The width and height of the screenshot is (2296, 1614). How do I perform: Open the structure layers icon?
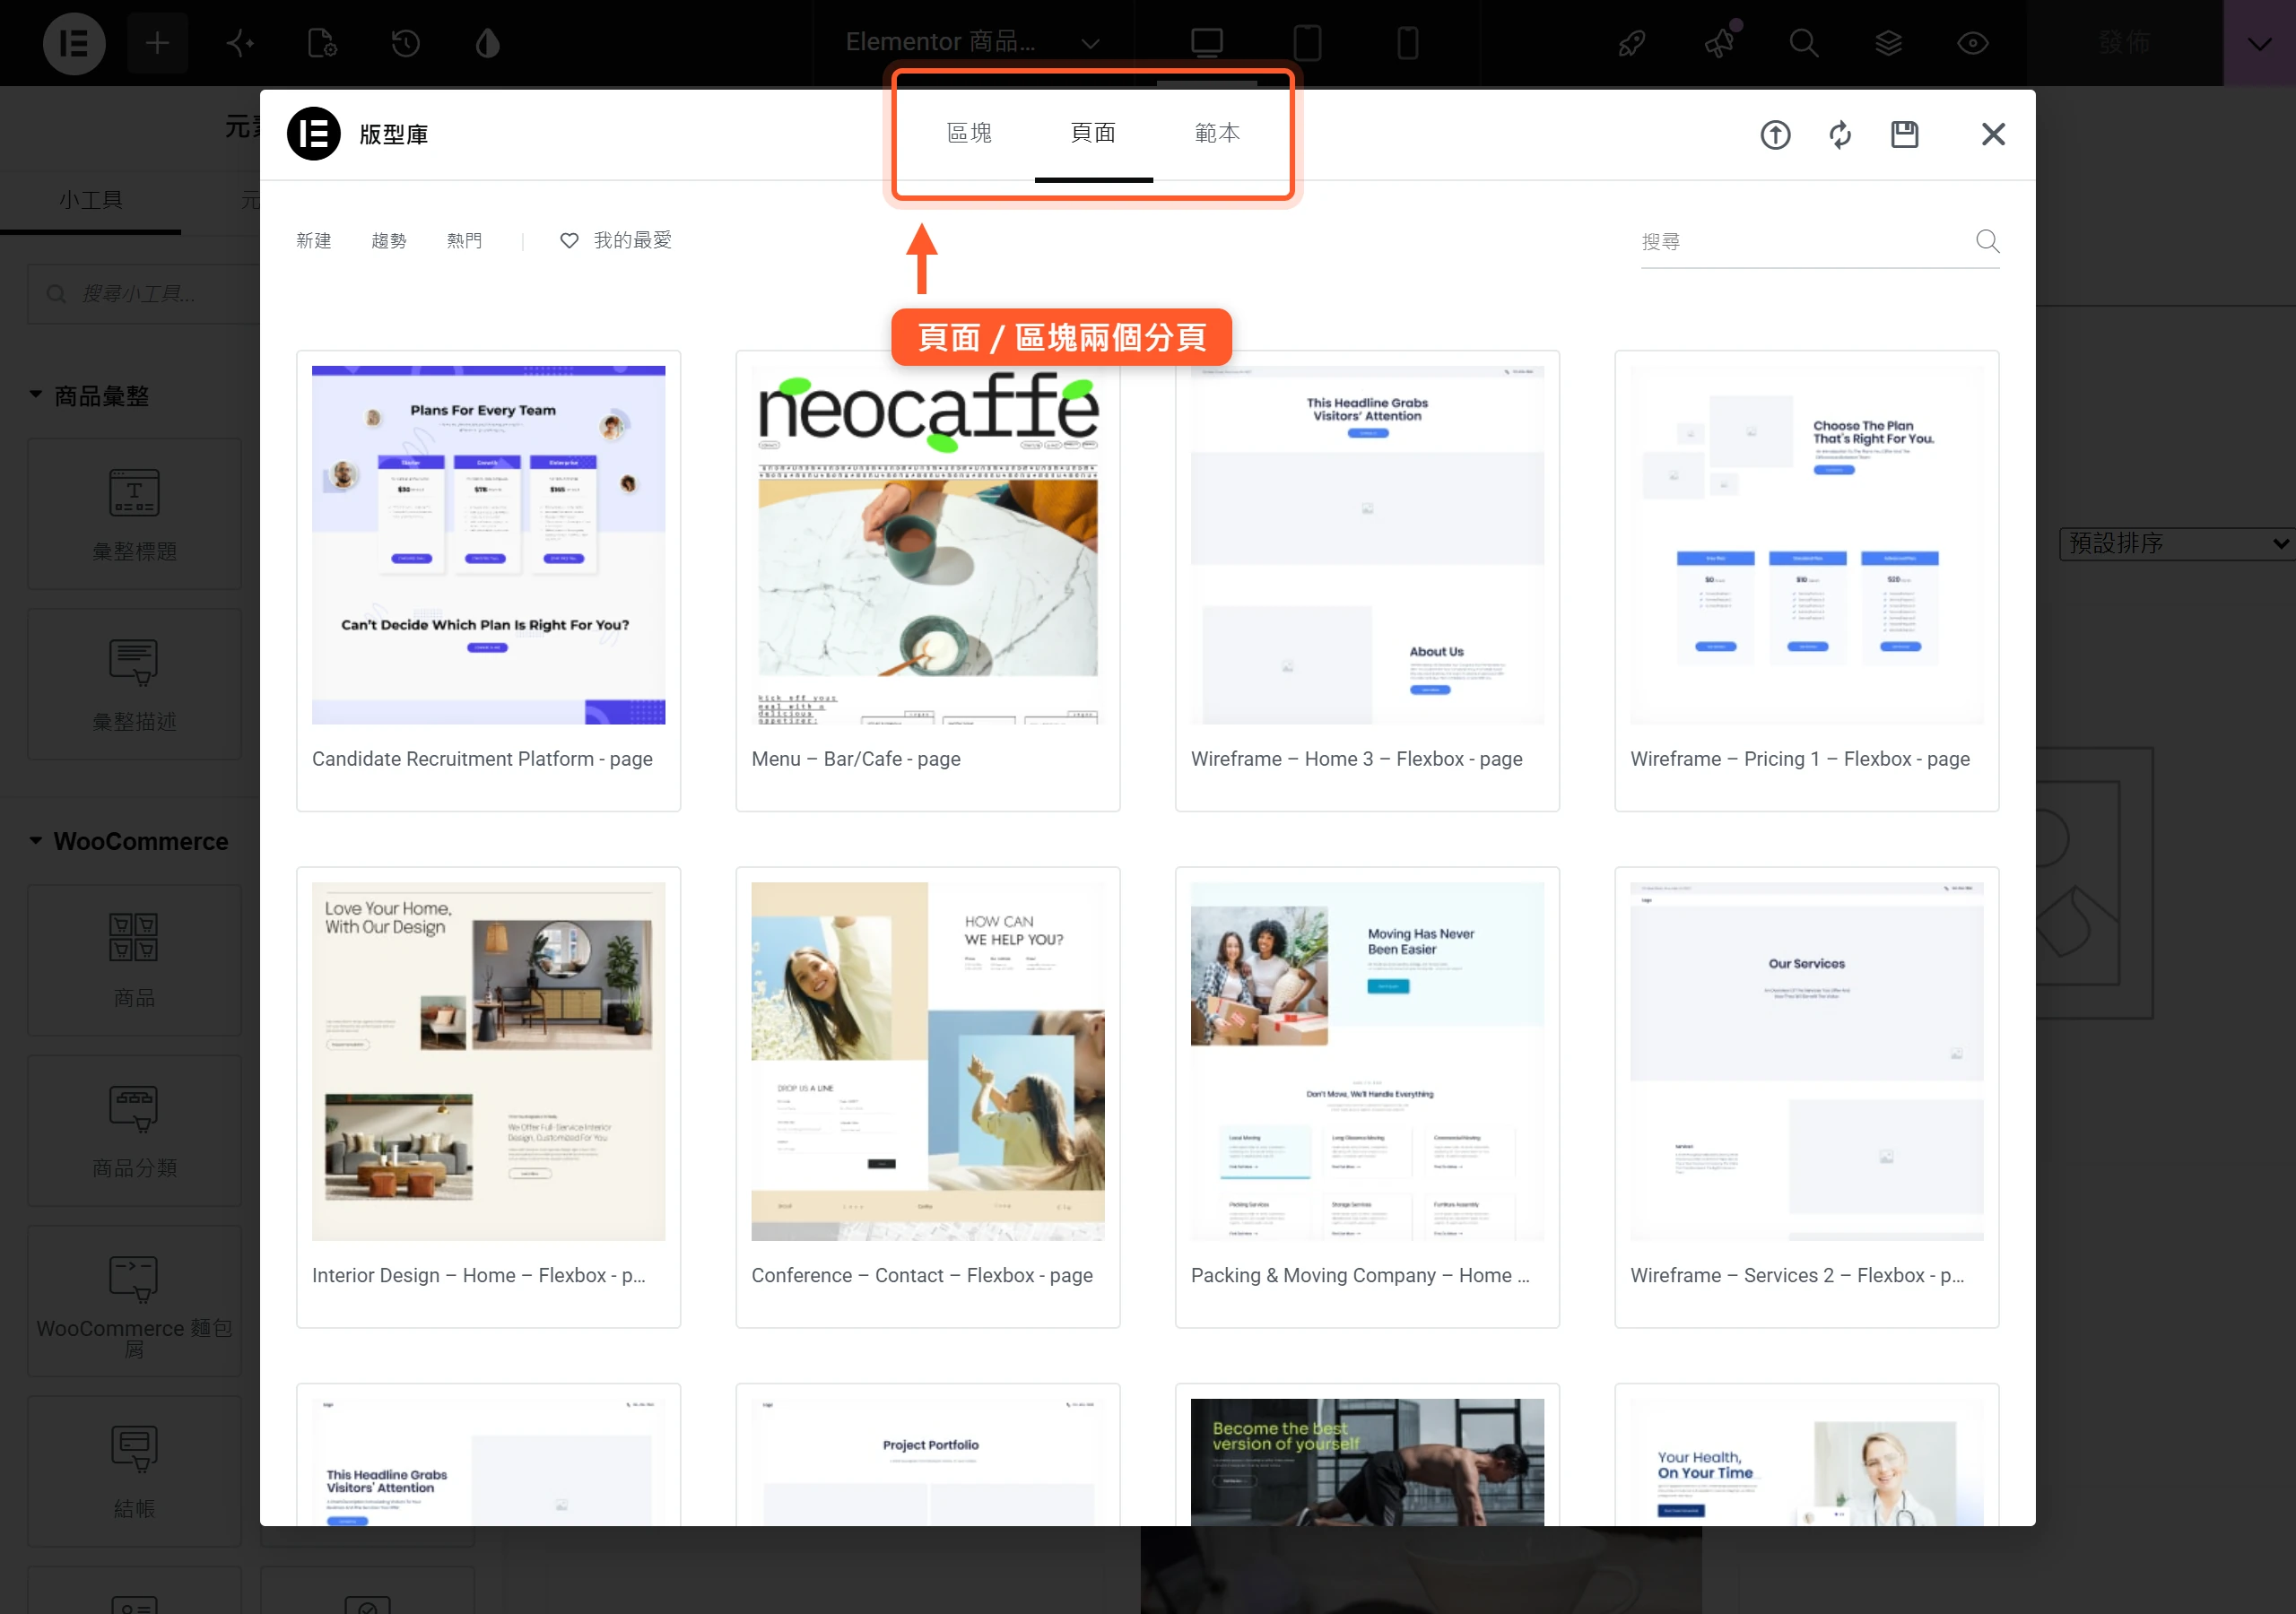(1888, 43)
